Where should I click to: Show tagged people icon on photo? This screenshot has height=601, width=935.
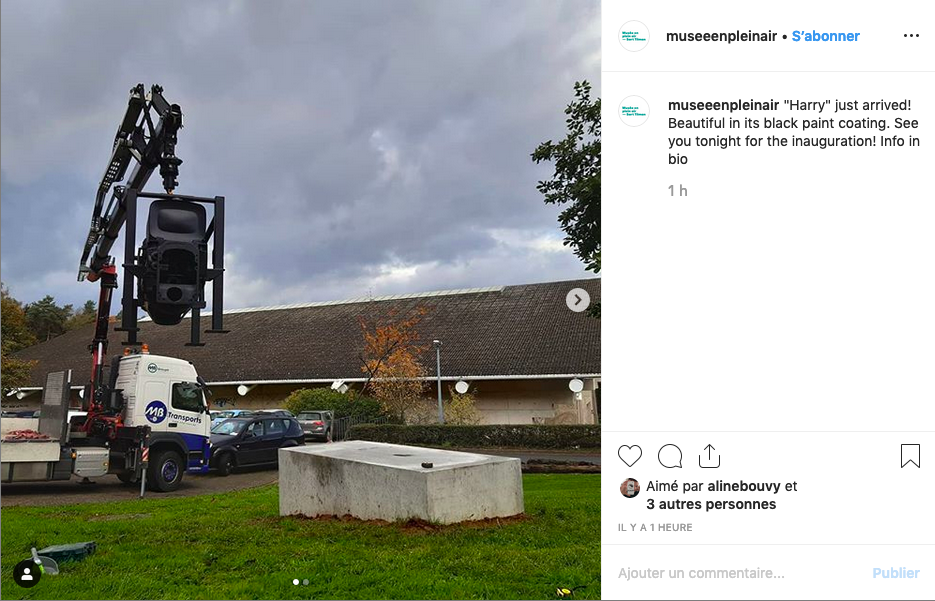point(27,574)
